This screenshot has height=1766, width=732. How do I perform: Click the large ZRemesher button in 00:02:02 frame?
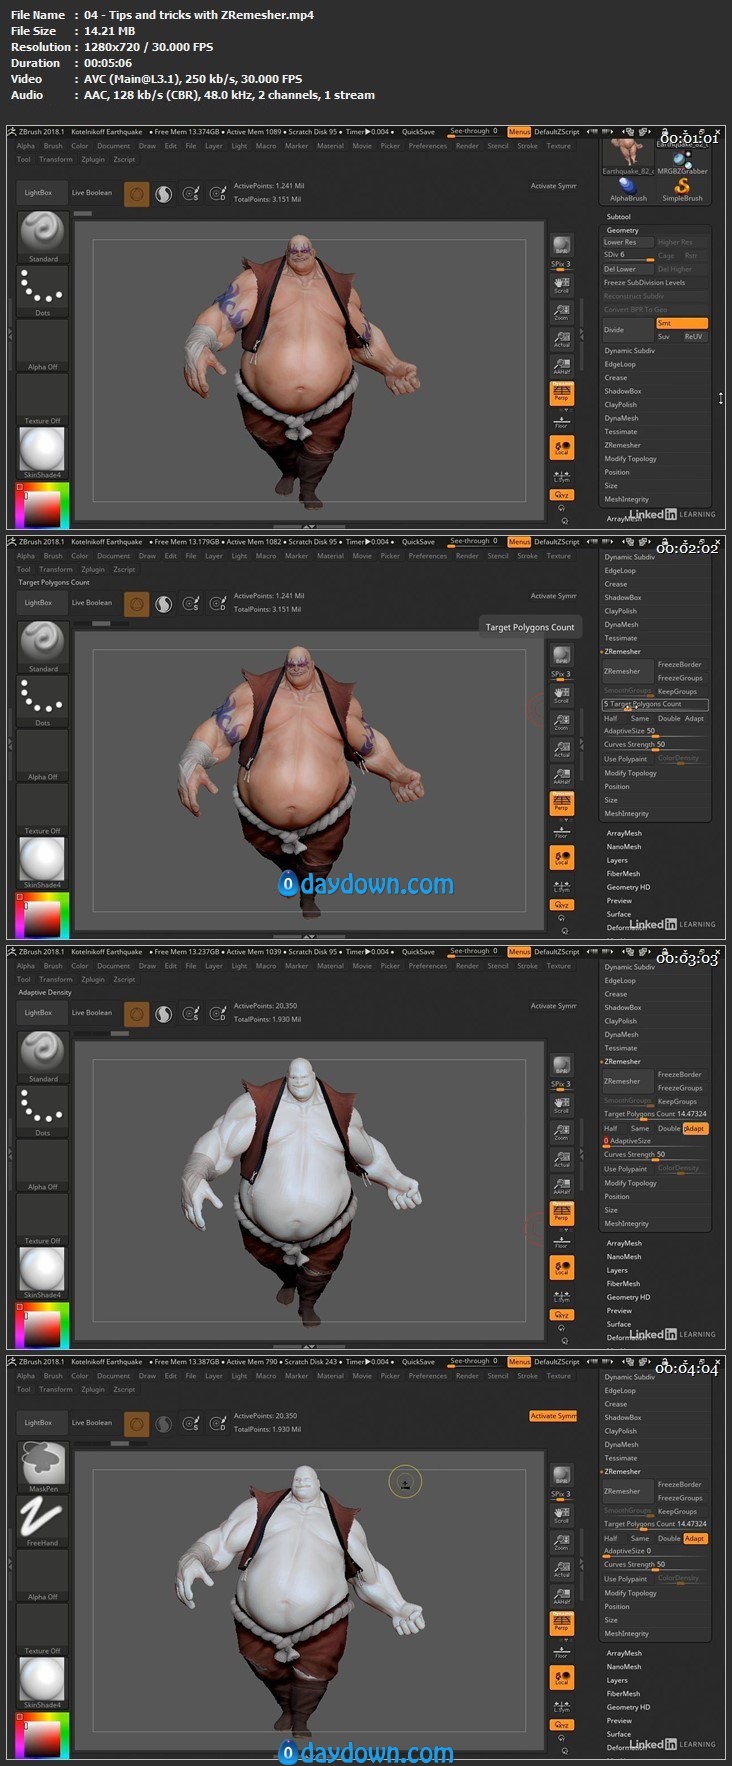pyautogui.click(x=627, y=671)
